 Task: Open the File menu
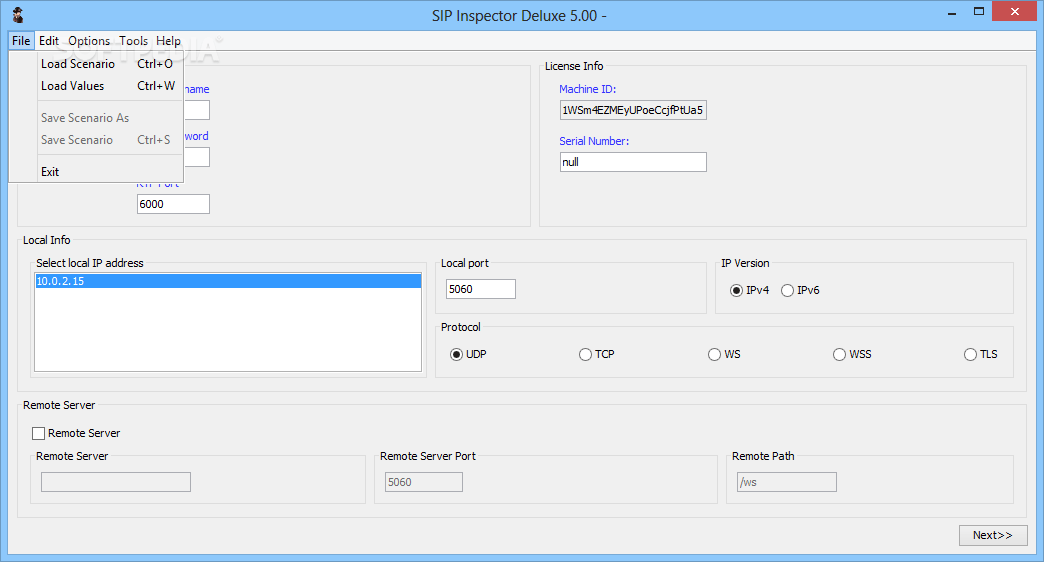coord(21,41)
